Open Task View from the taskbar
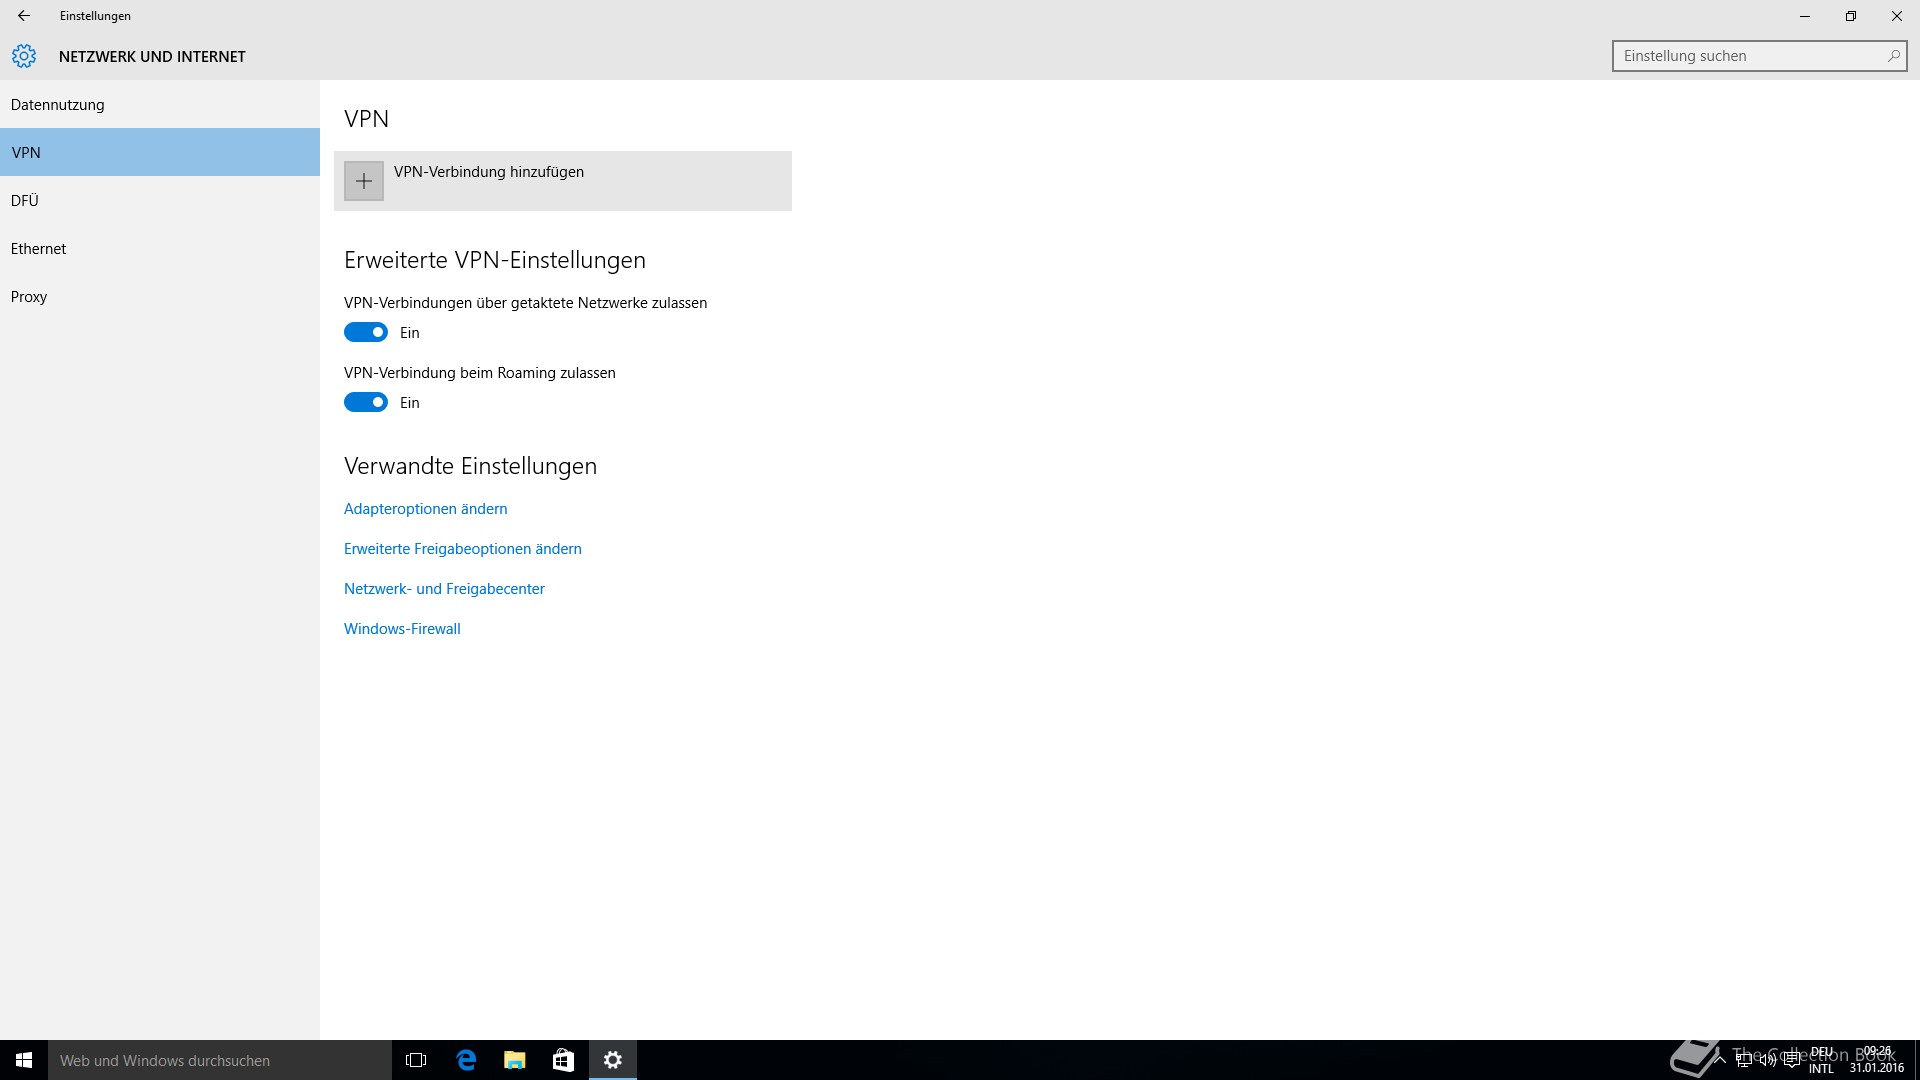This screenshot has height=1080, width=1920. [416, 1060]
